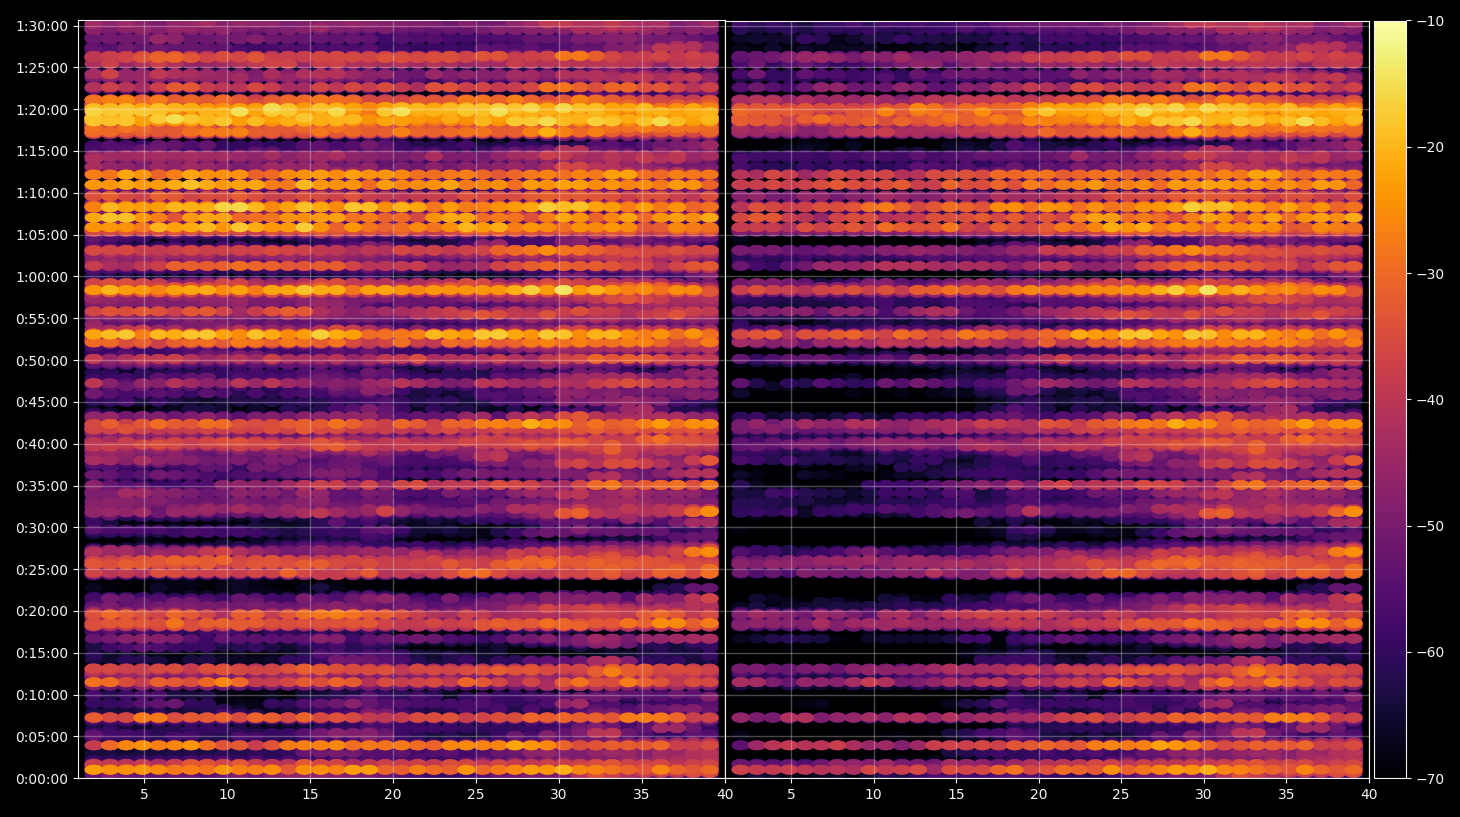This screenshot has height=817, width=1460.
Task: Click x-axis tick 40 of left plot
Action: 725,795
